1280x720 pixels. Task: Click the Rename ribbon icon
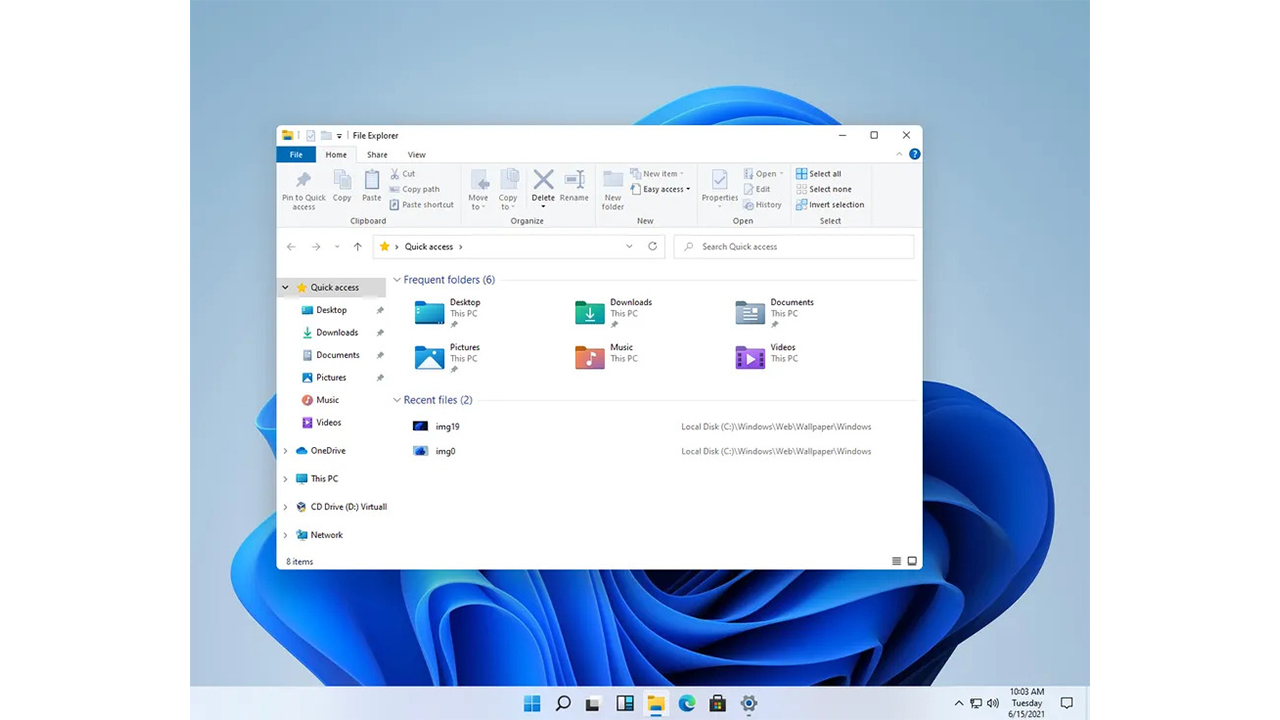click(x=574, y=180)
